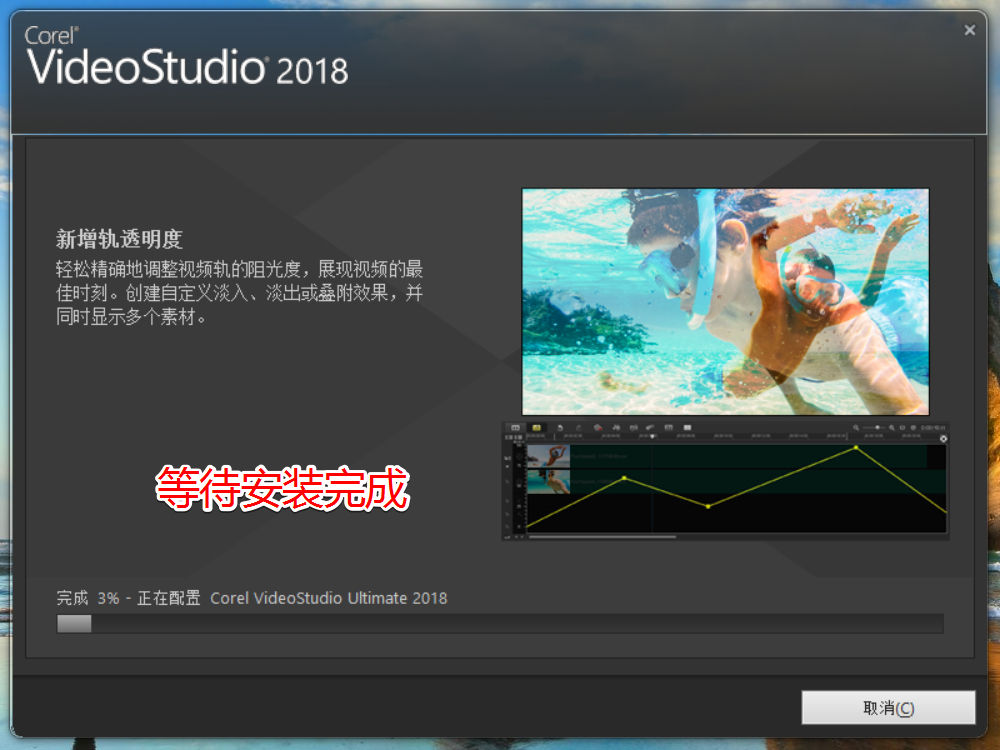This screenshot has height=750, width=1000.
Task: Click the status text 完成 3% - 正在配置
Action: (128, 598)
